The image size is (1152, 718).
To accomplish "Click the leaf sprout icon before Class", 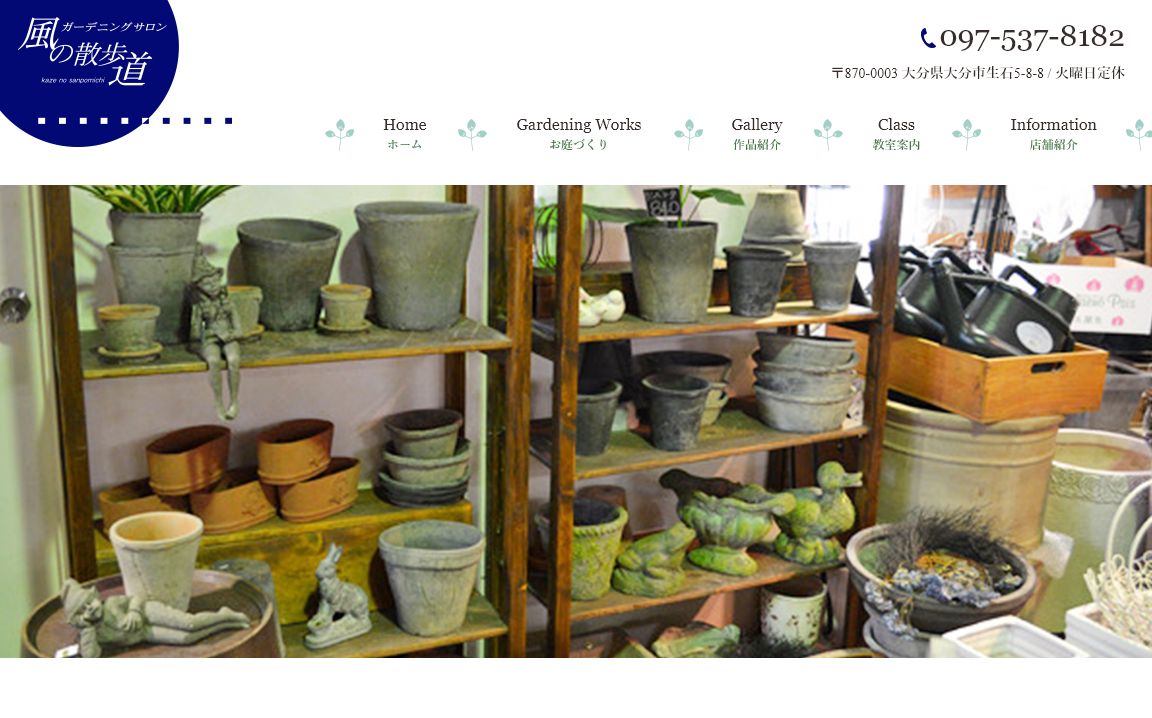I will coord(828,134).
